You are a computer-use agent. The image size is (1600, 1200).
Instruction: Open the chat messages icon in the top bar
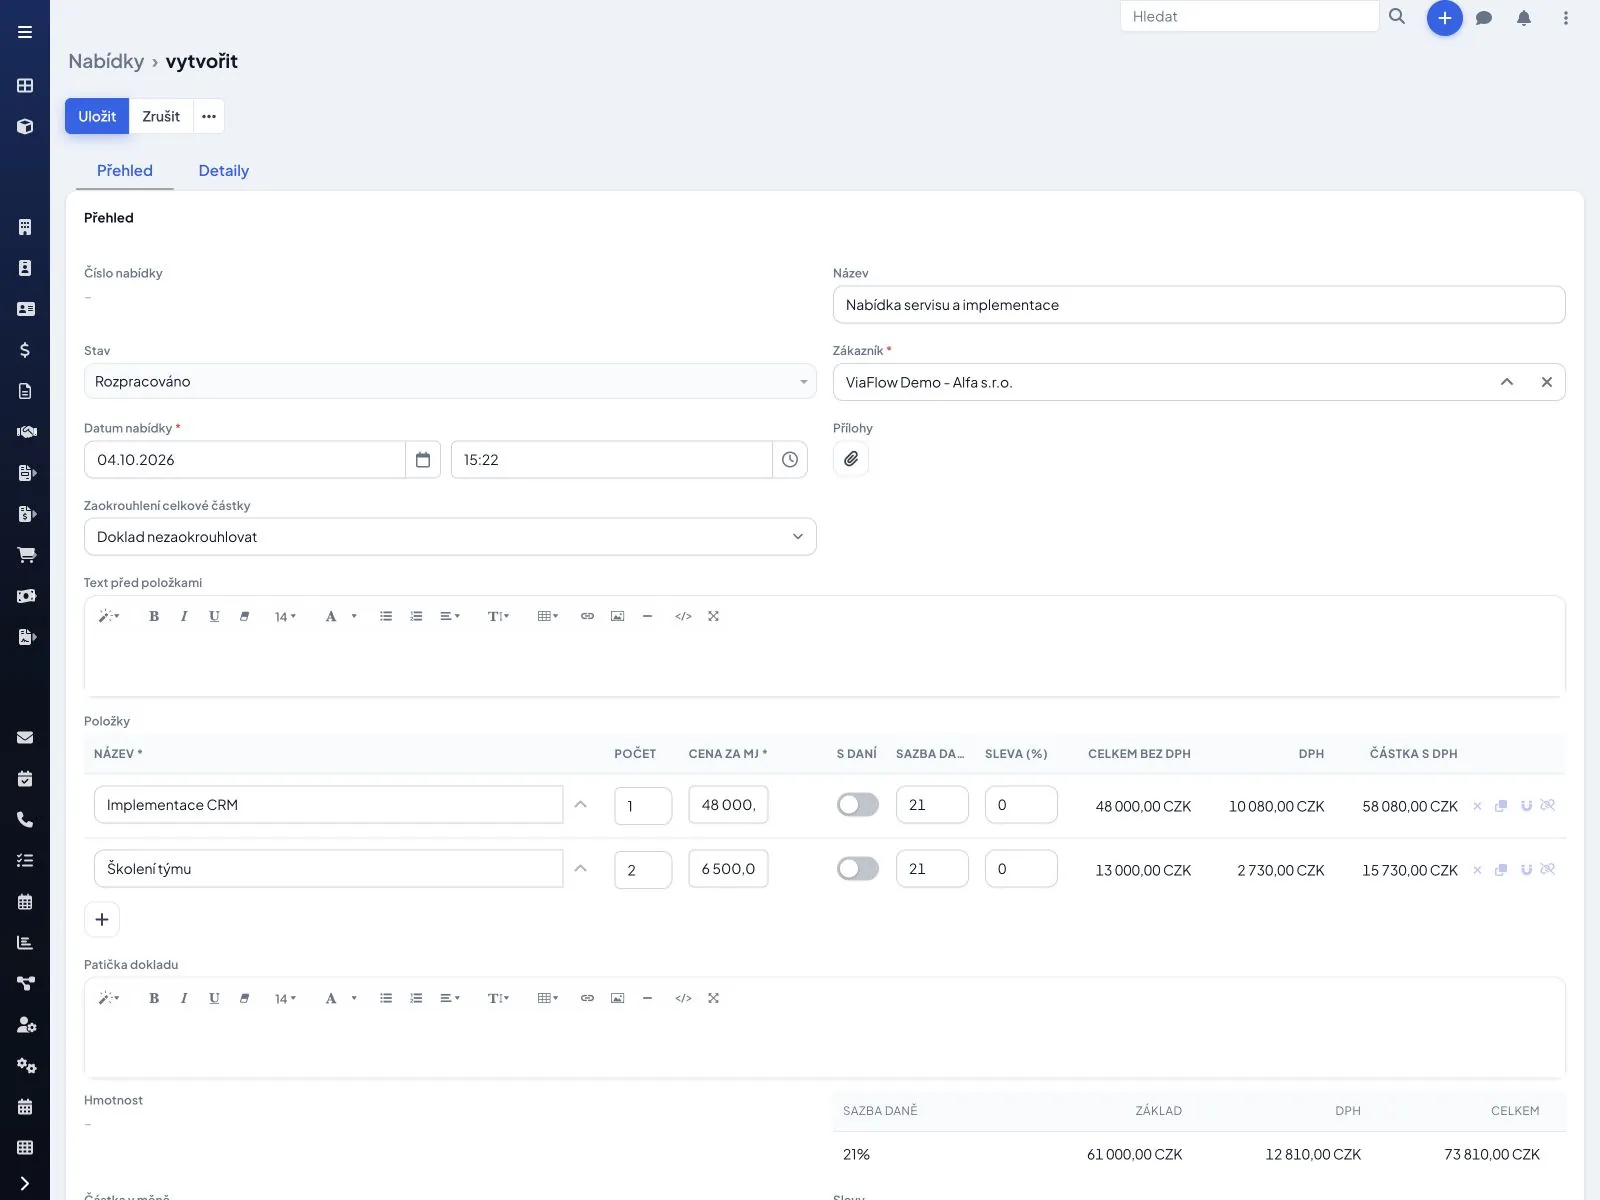(x=1484, y=18)
